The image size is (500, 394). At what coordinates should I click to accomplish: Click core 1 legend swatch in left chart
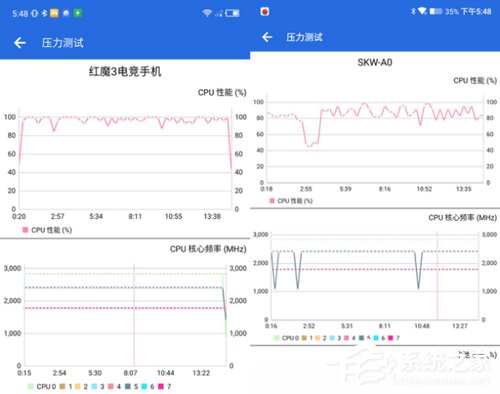click(x=62, y=386)
